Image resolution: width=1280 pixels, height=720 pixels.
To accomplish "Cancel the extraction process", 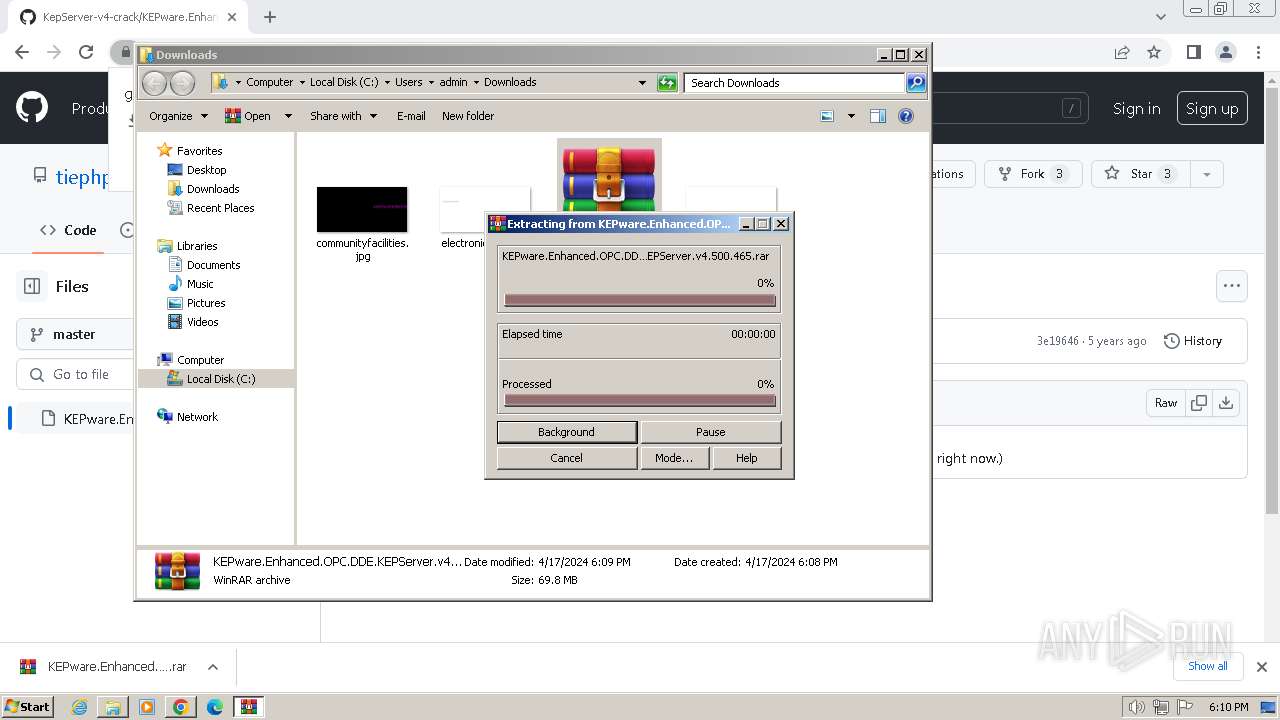I will [566, 458].
